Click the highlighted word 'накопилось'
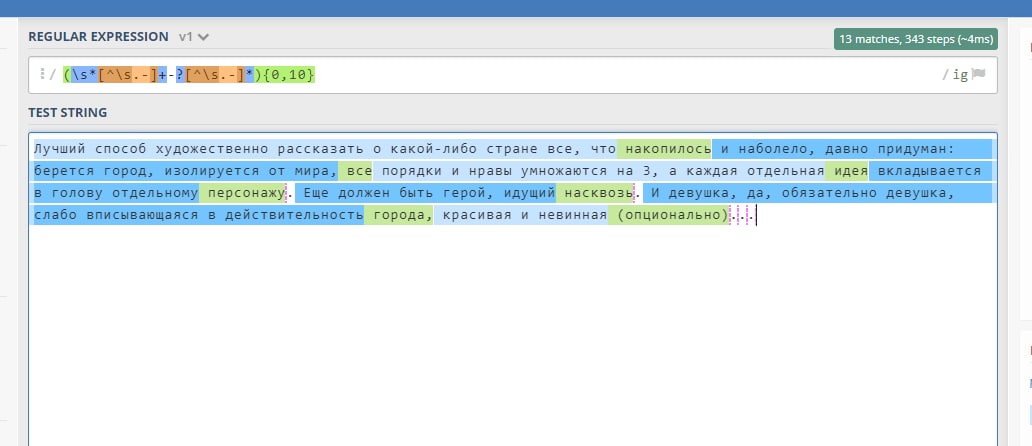Viewport: 1032px width, 446px height. (x=668, y=149)
